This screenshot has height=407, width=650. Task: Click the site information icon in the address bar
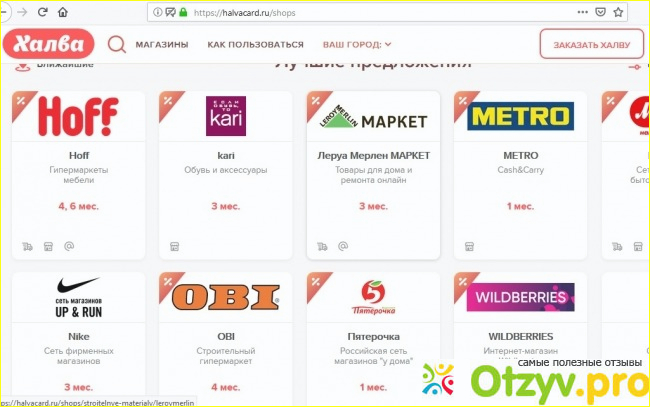tap(158, 12)
